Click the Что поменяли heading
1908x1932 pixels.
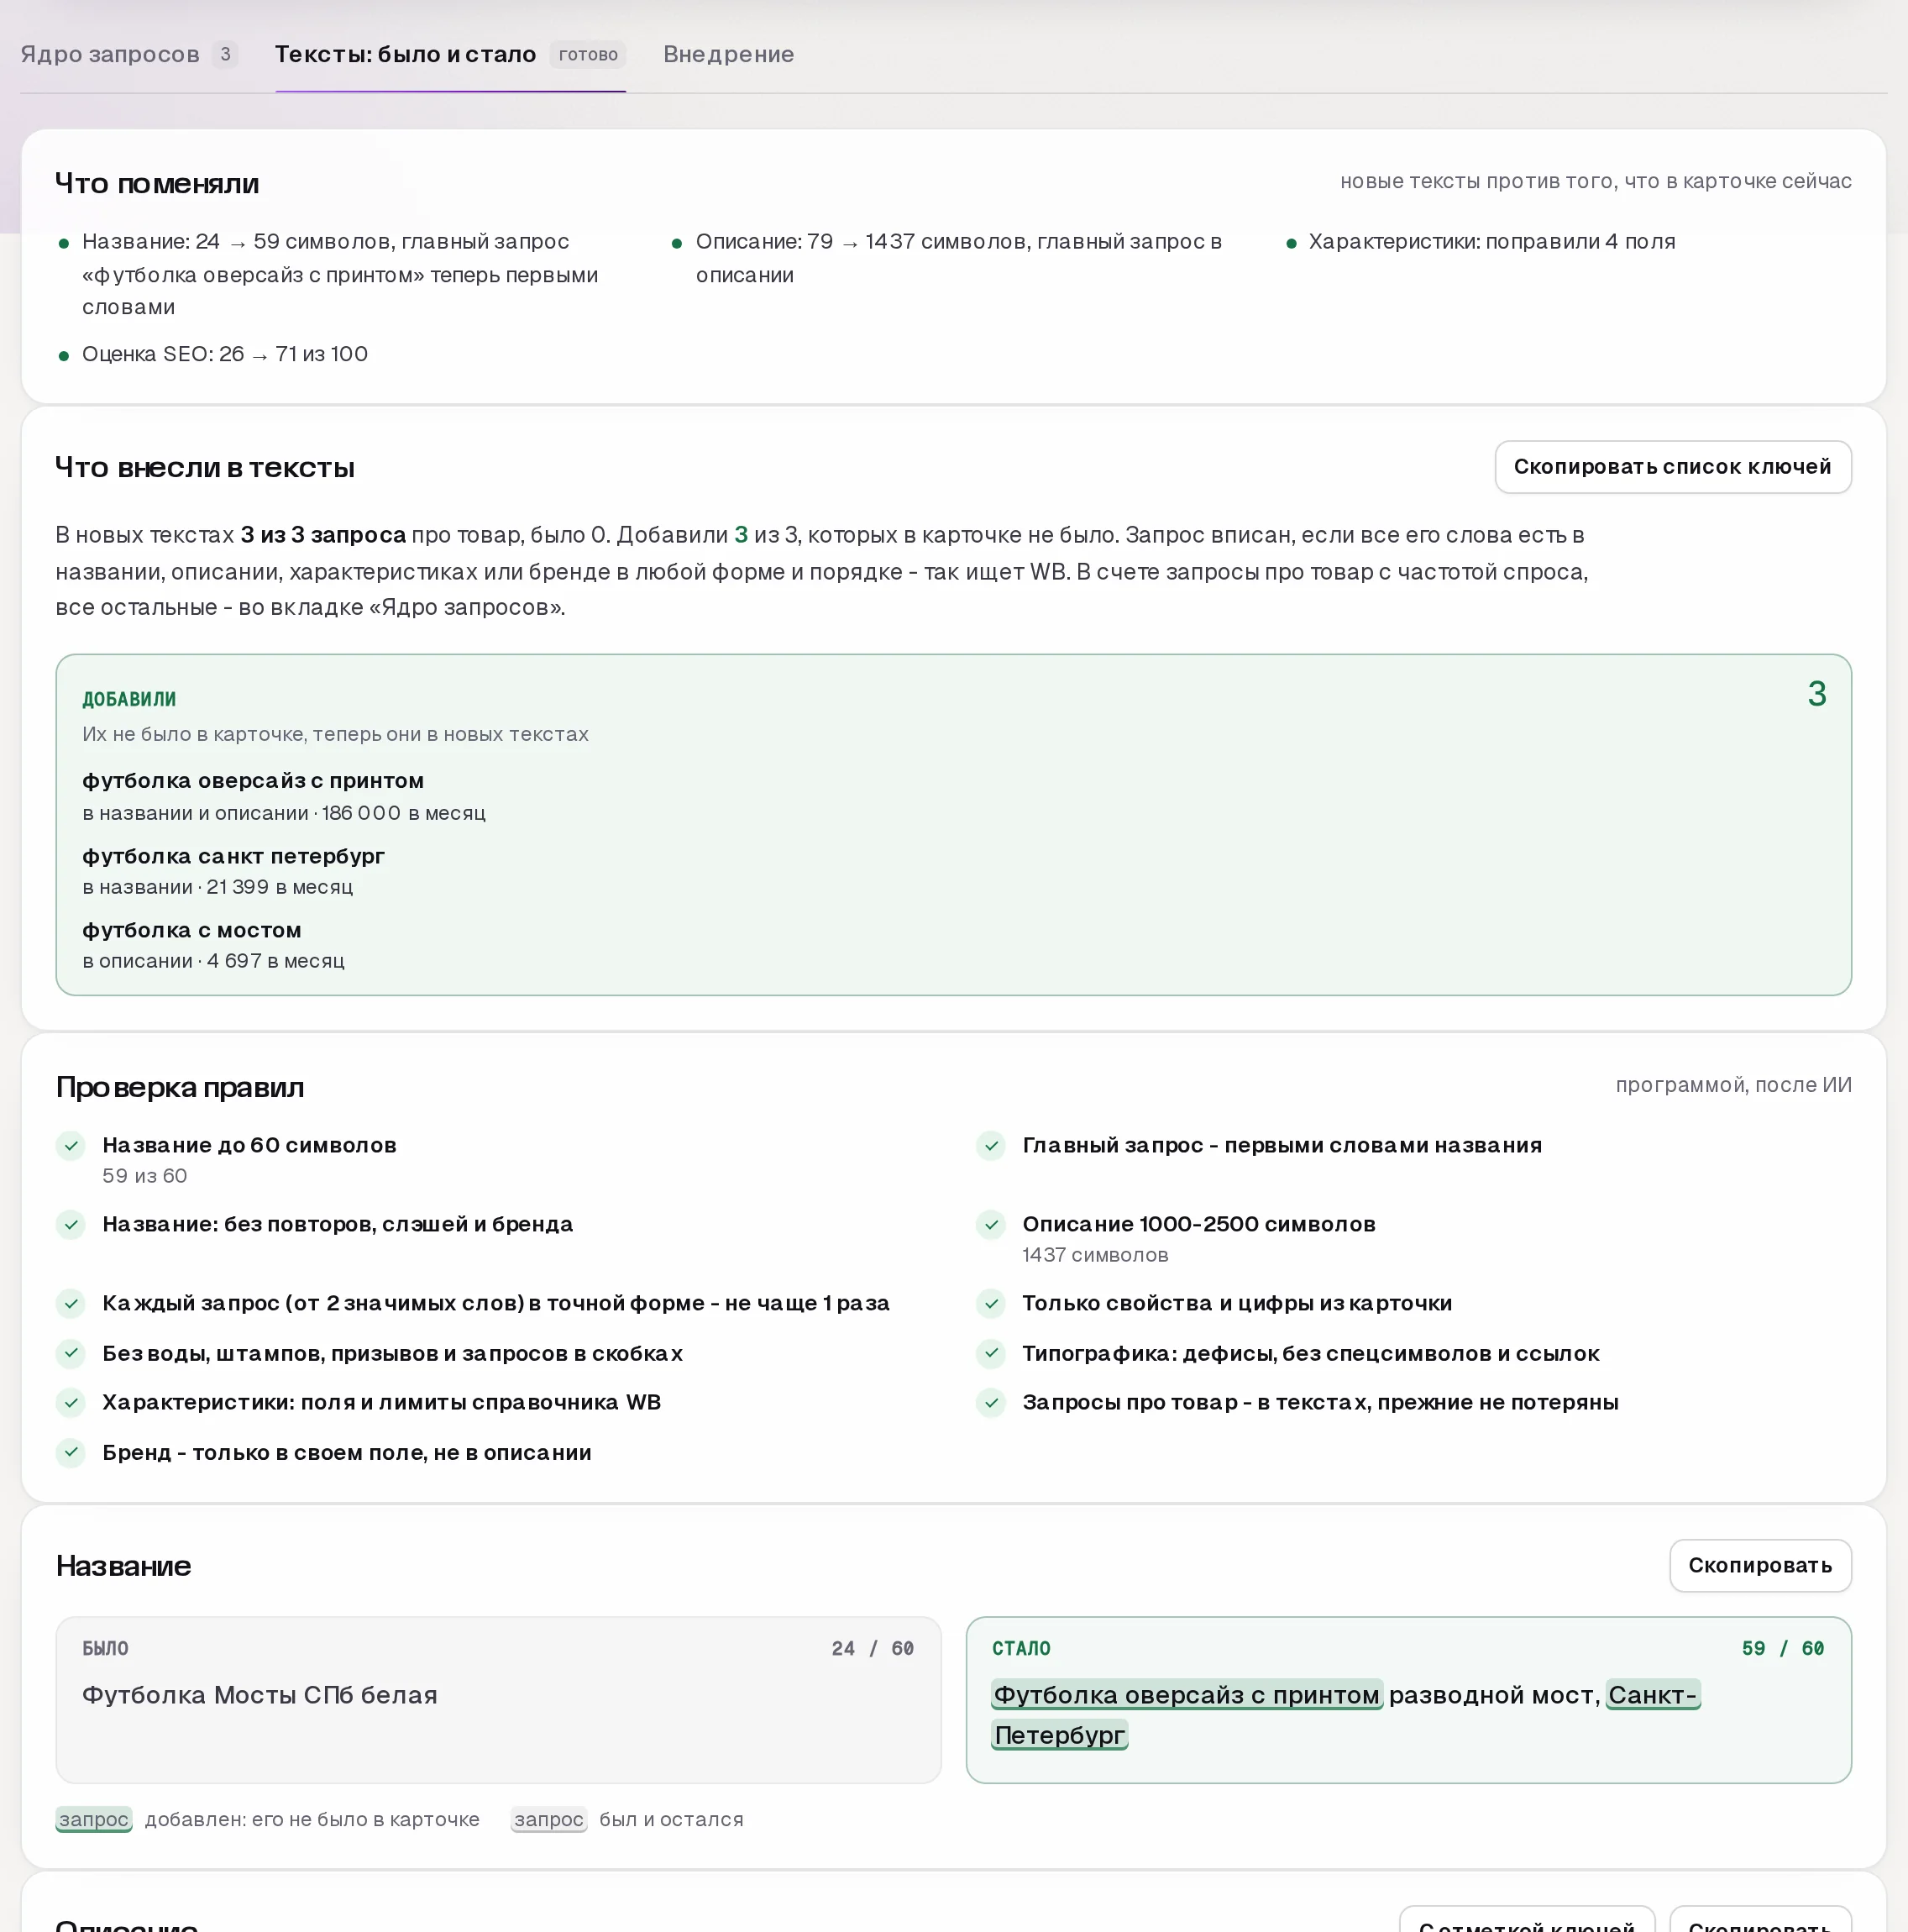point(157,183)
